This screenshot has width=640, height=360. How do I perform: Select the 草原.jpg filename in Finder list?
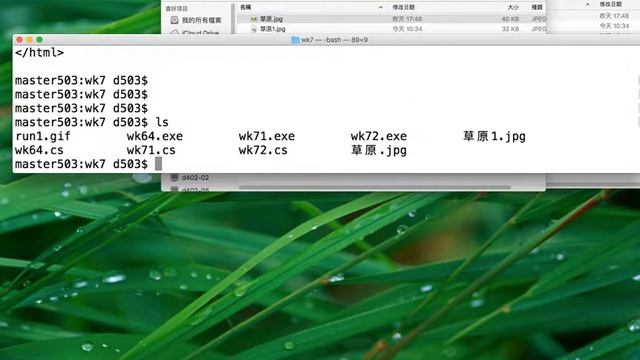(x=271, y=19)
